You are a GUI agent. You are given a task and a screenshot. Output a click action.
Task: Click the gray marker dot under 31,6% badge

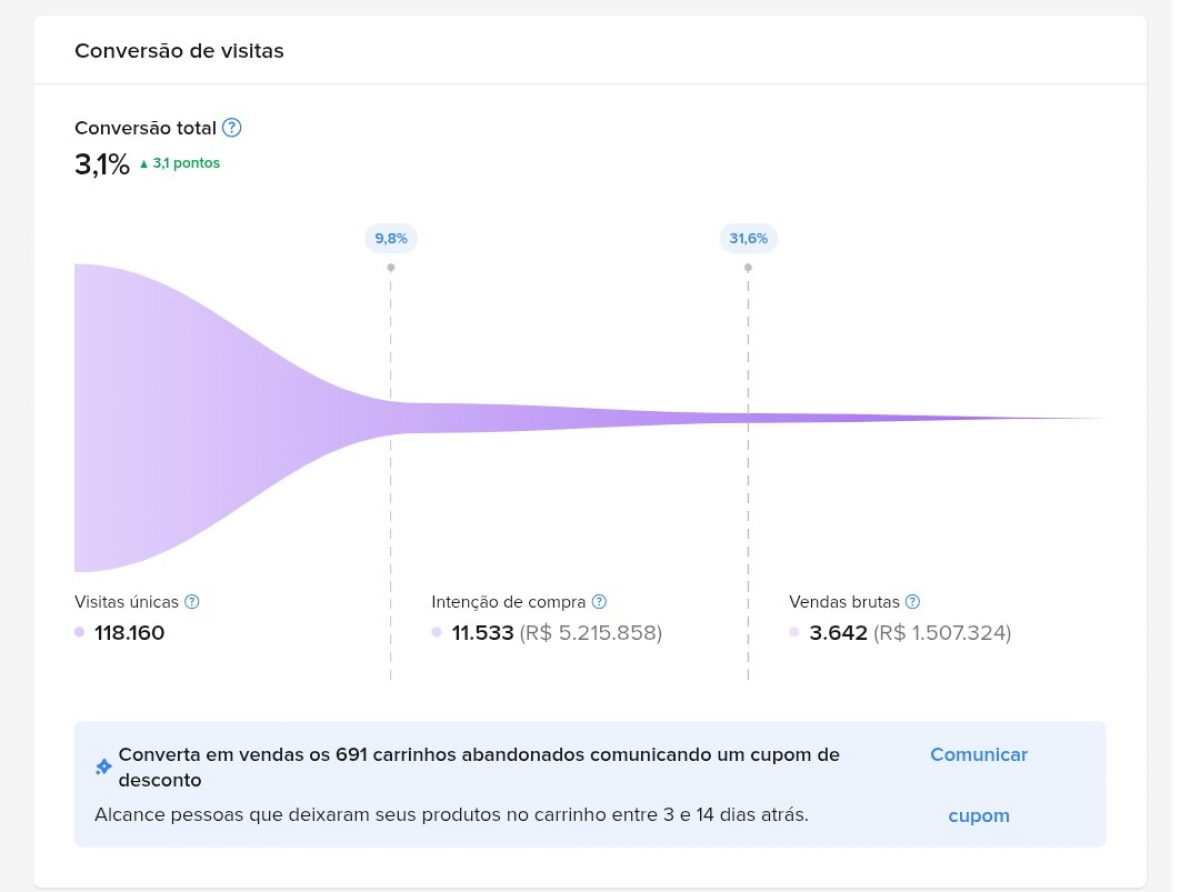coord(748,267)
